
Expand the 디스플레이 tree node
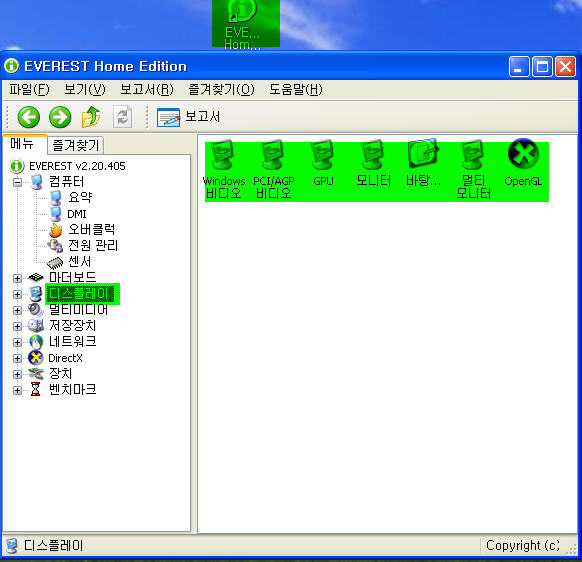(17, 294)
